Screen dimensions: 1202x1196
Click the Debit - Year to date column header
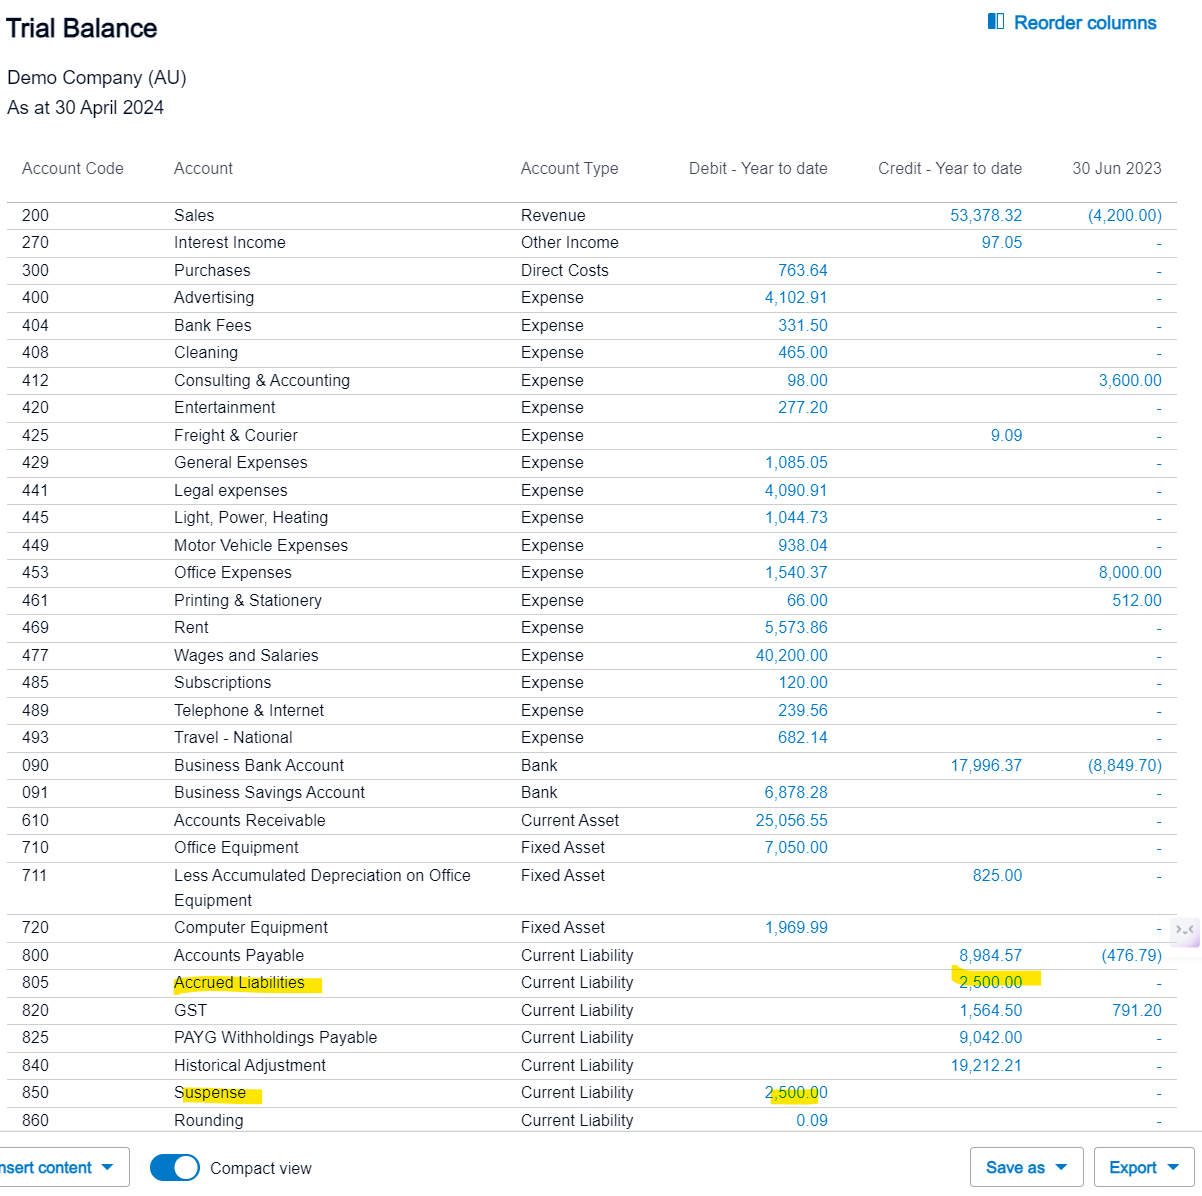(x=757, y=168)
